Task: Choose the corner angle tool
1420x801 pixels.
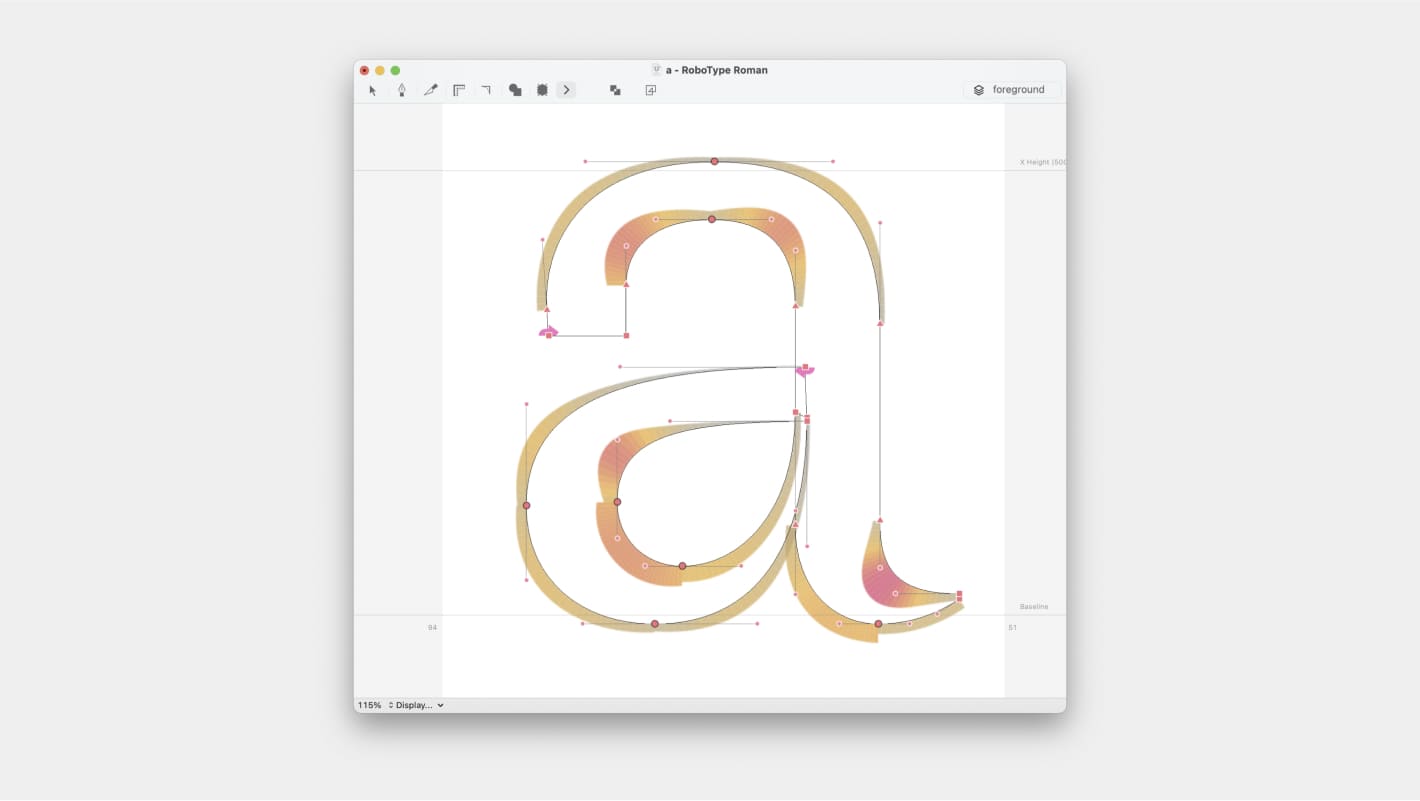Action: (486, 90)
